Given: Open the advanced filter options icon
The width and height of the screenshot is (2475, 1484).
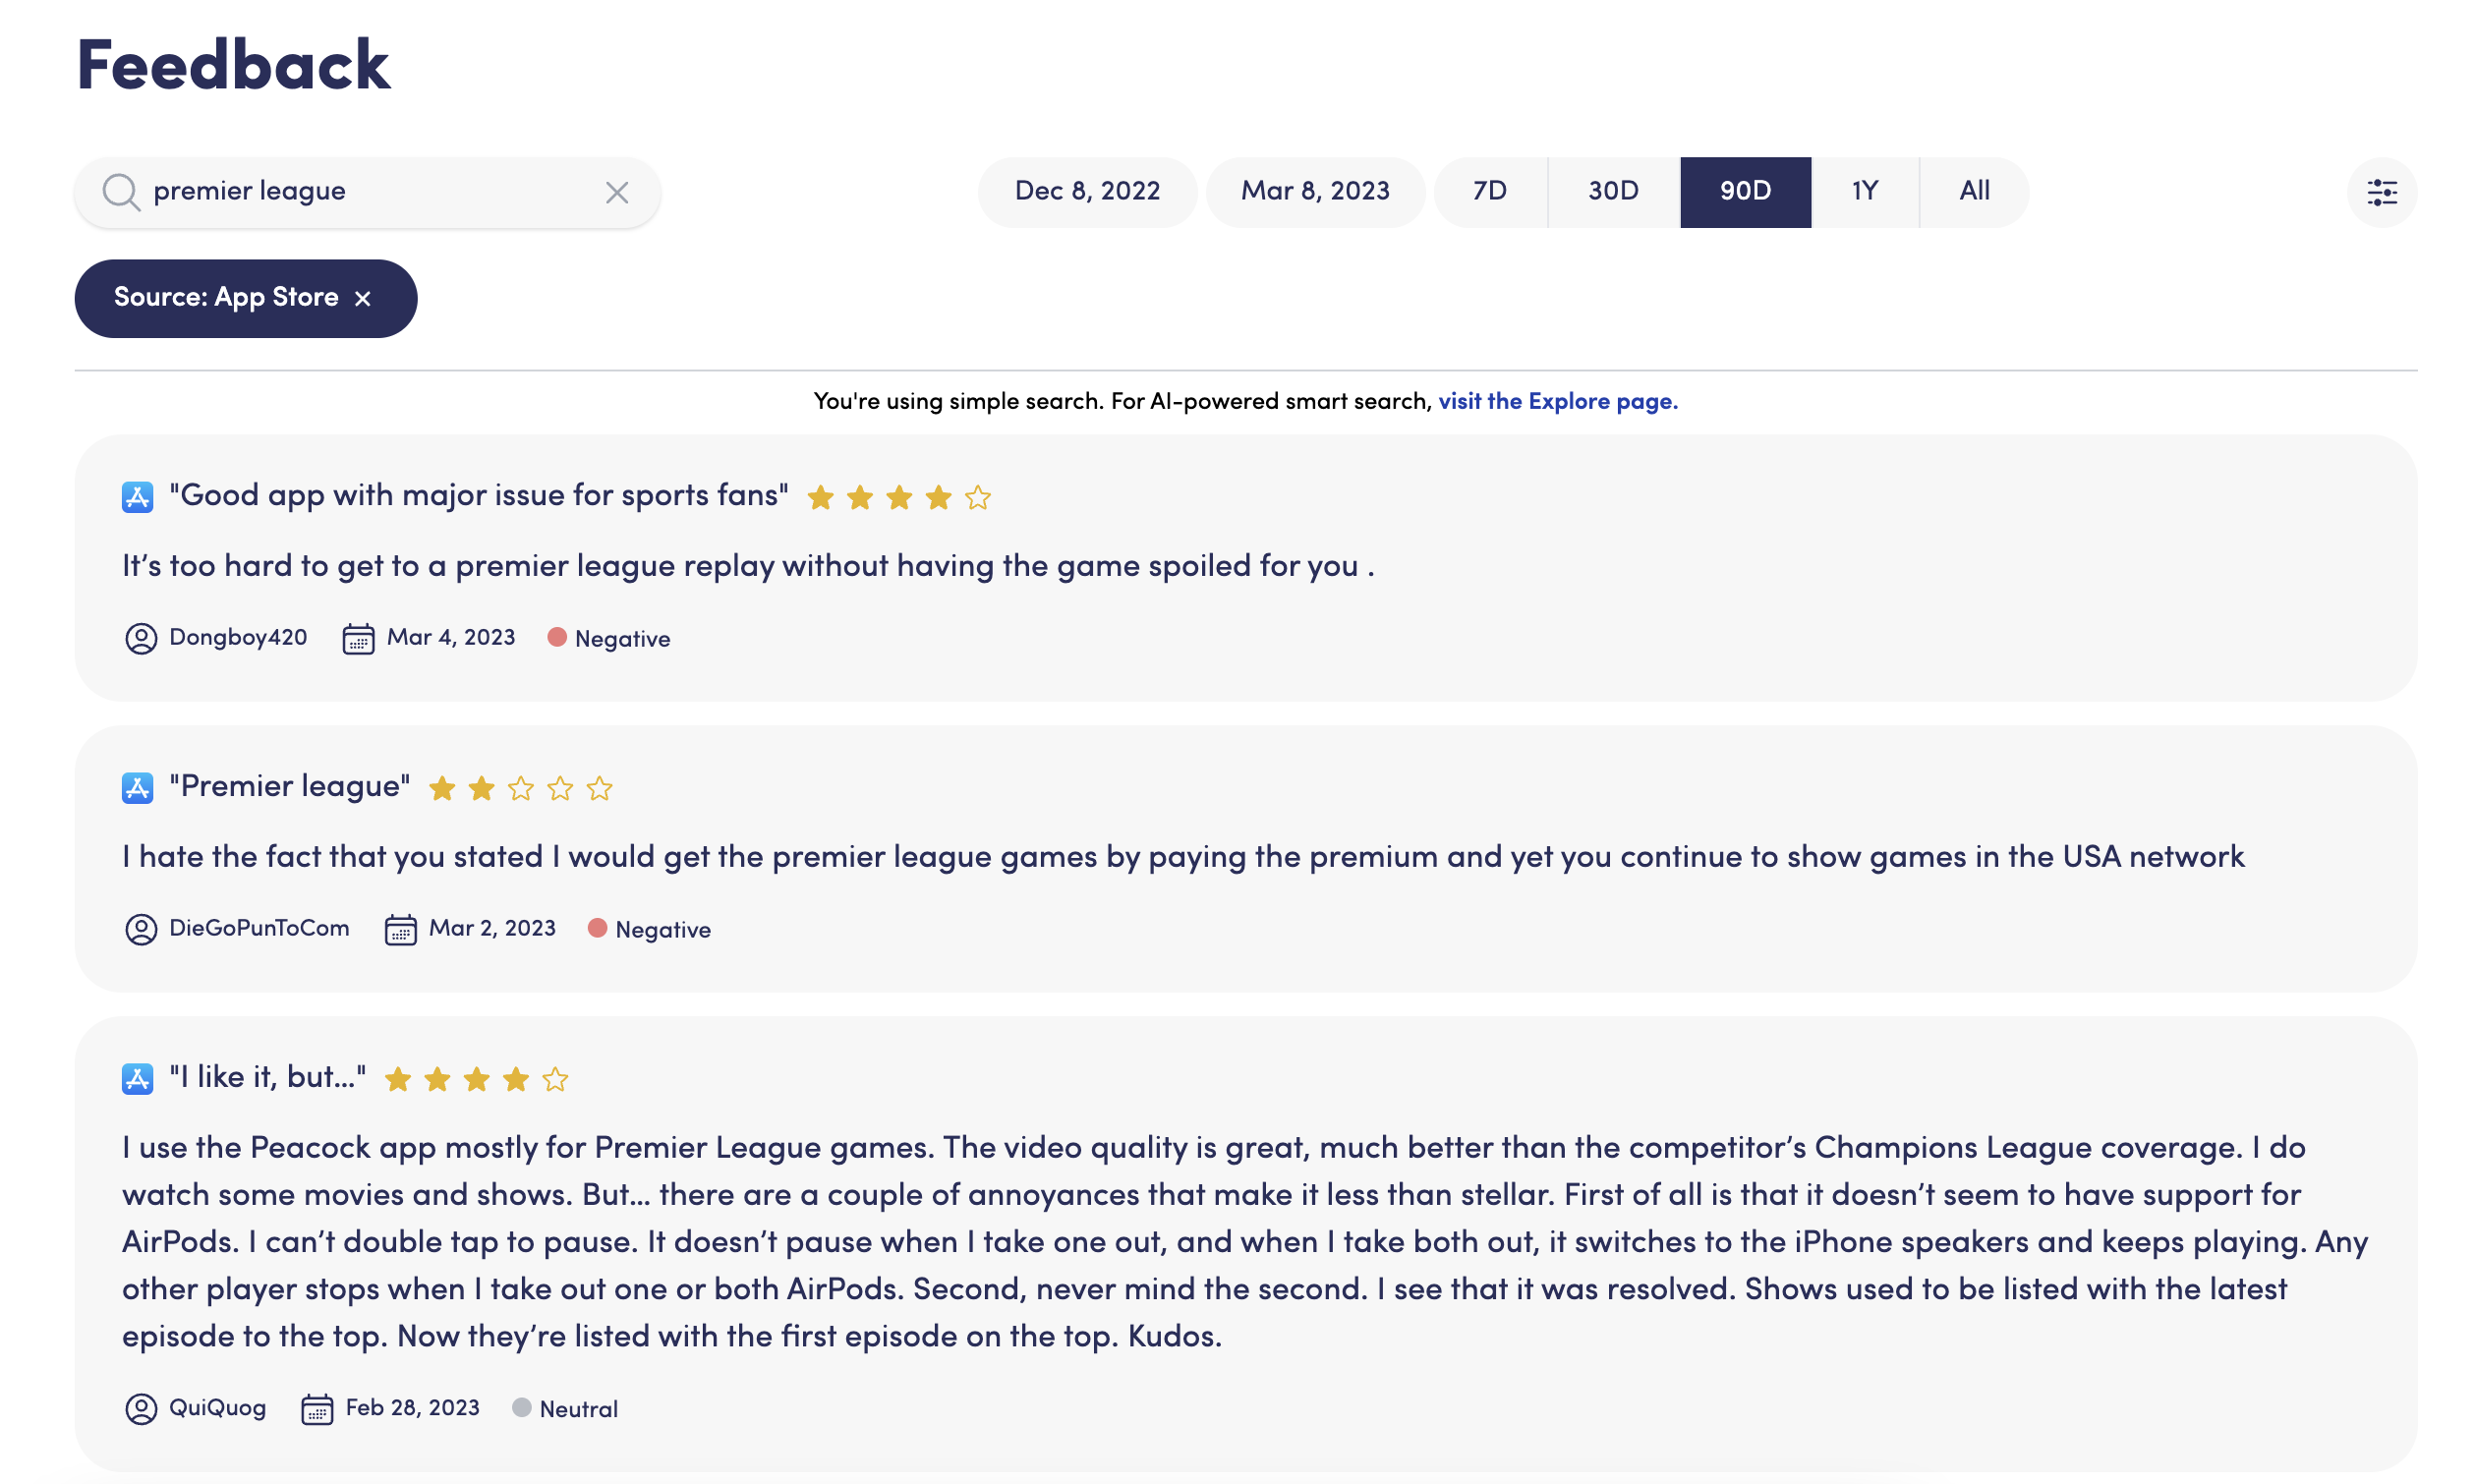Looking at the screenshot, I should pyautogui.click(x=2383, y=192).
